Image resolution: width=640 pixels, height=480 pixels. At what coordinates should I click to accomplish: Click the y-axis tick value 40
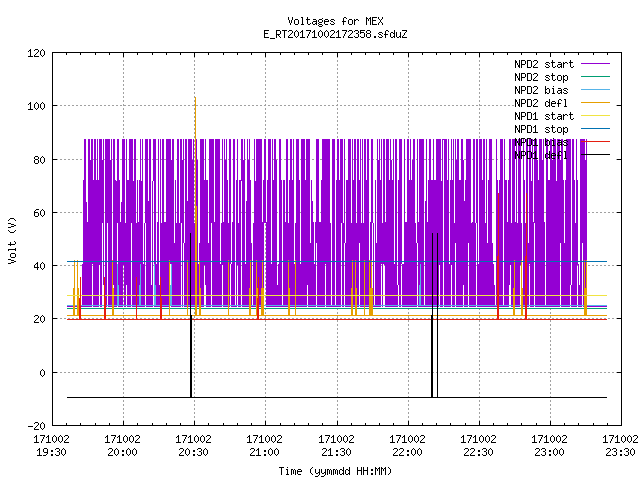click(x=40, y=266)
